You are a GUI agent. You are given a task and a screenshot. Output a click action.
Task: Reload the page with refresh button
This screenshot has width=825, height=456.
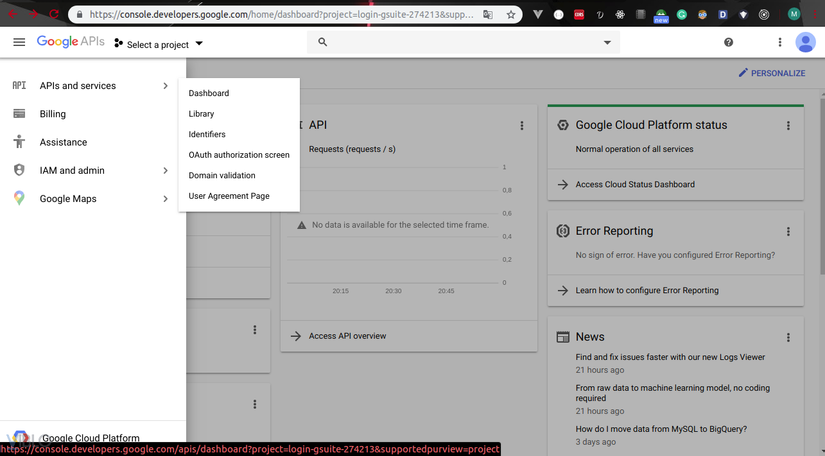pyautogui.click(x=54, y=14)
